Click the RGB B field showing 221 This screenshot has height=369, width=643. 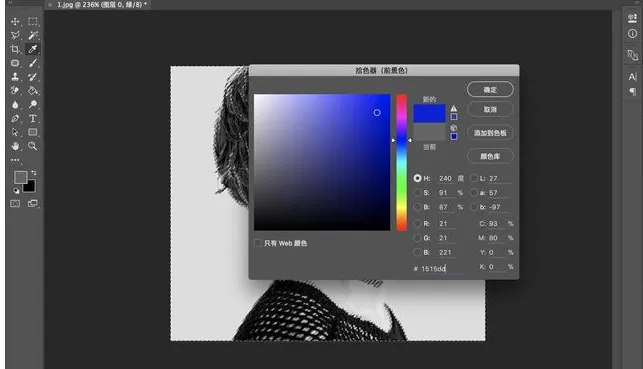(x=446, y=253)
